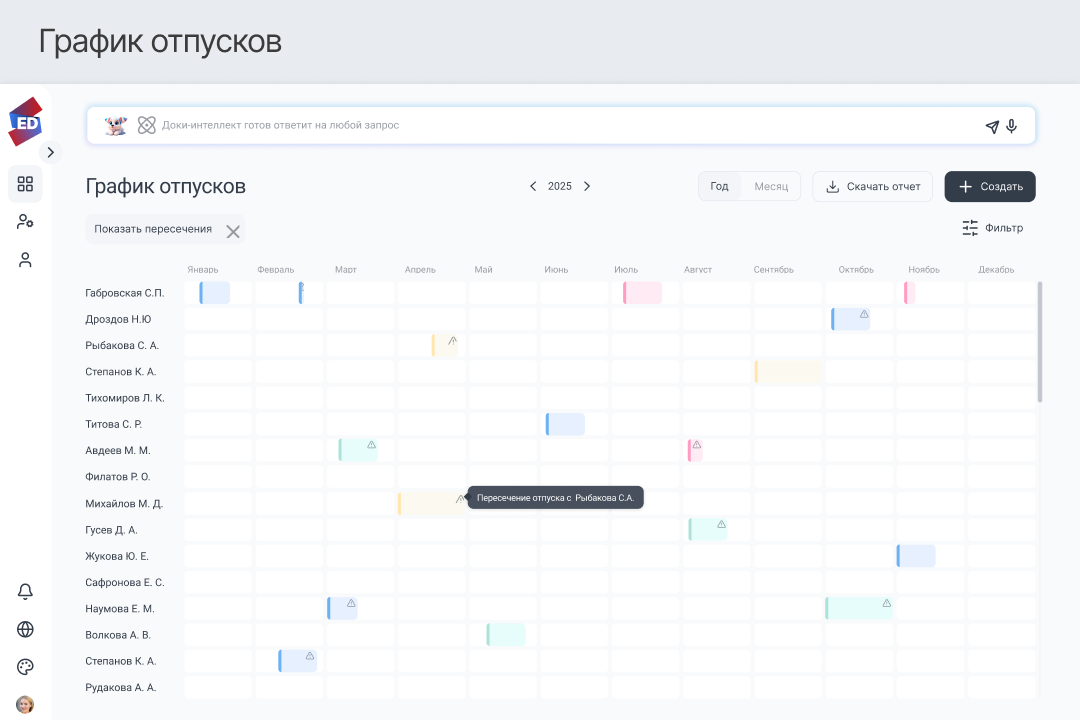Click the profile person icon in sidebar
The image size is (1080, 720).
26,260
